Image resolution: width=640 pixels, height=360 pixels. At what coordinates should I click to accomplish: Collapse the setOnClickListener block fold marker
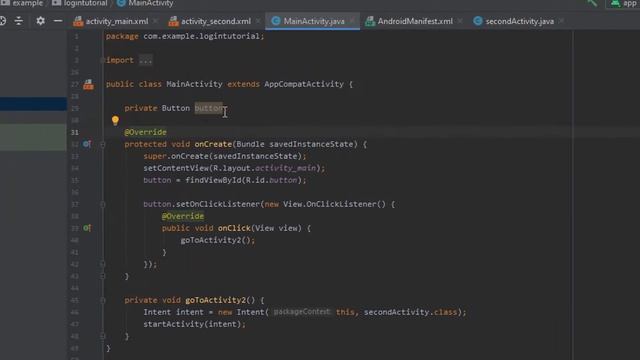point(102,204)
